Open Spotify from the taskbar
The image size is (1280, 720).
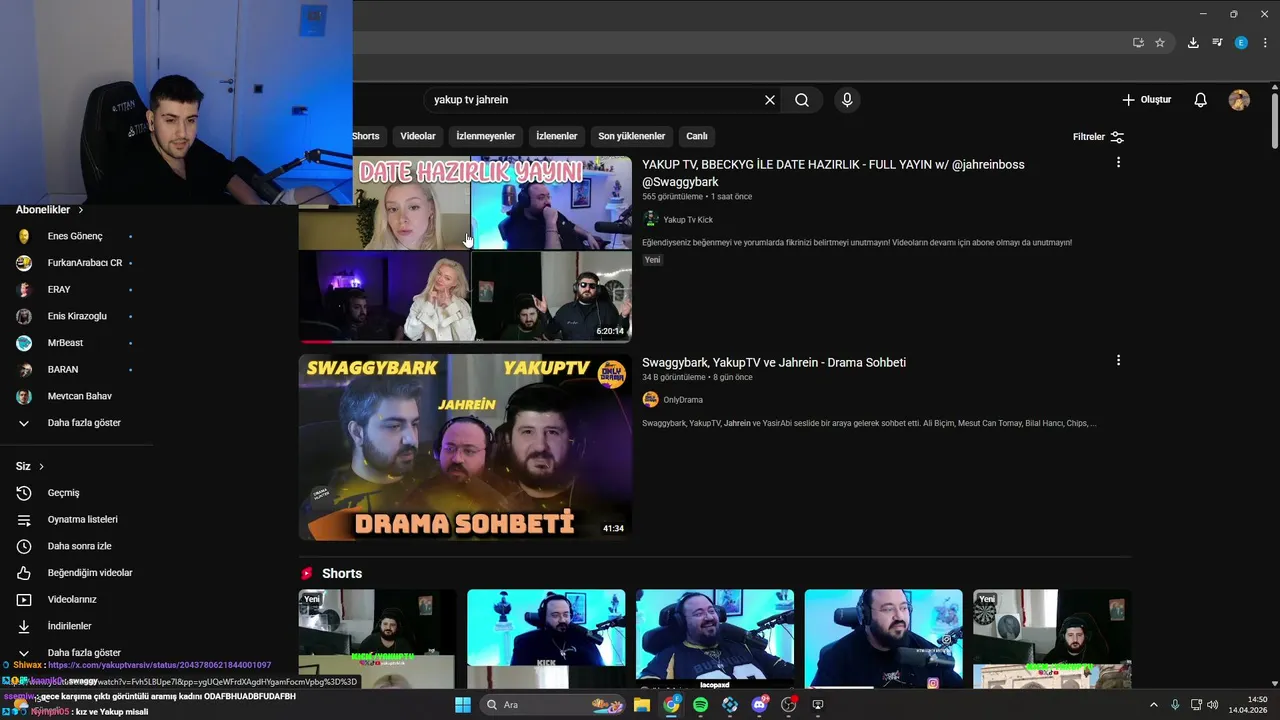coord(700,705)
